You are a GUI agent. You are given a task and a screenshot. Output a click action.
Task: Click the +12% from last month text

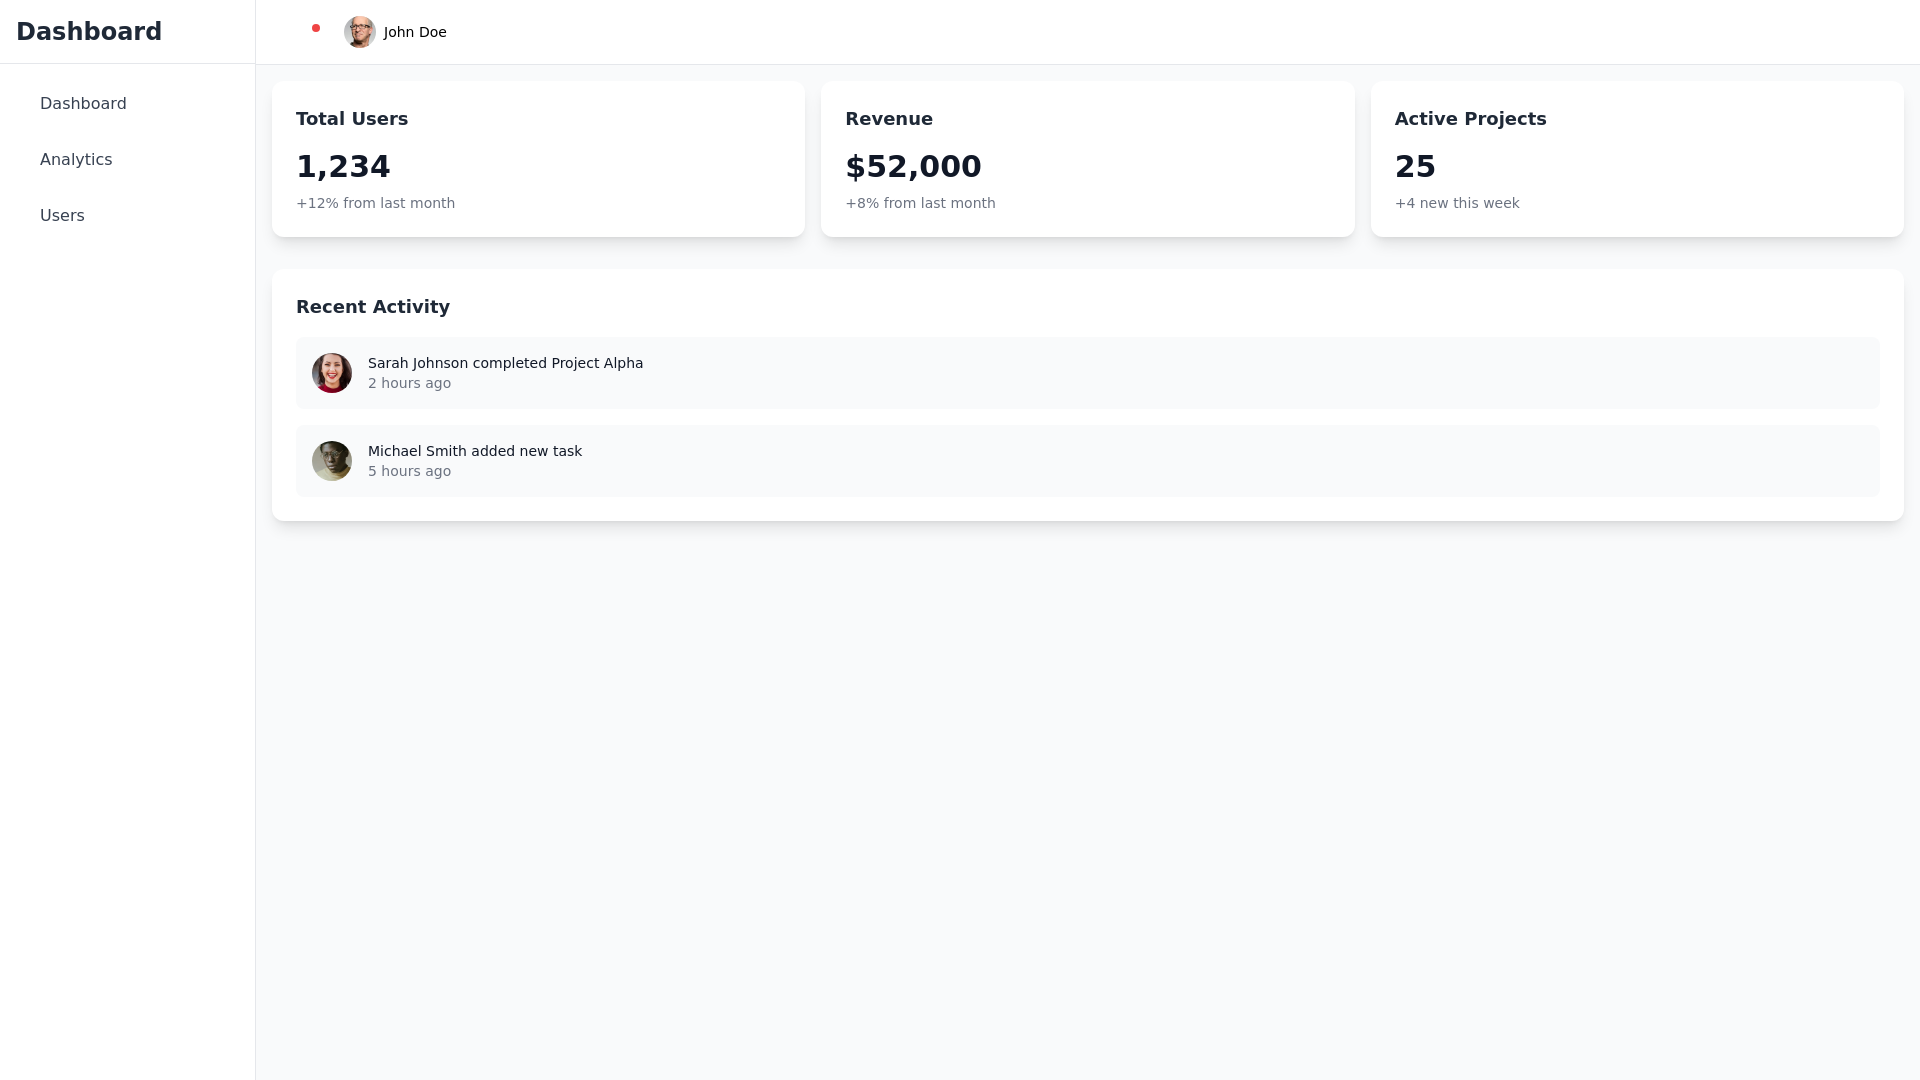pos(375,203)
